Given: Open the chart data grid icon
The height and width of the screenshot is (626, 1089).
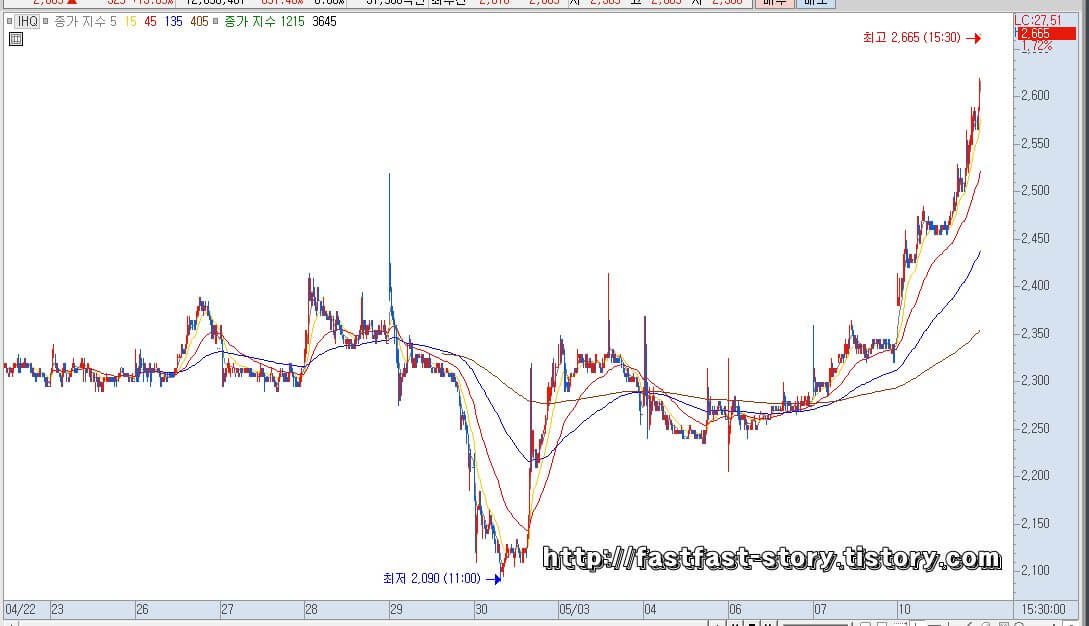Looking at the screenshot, I should [15, 40].
